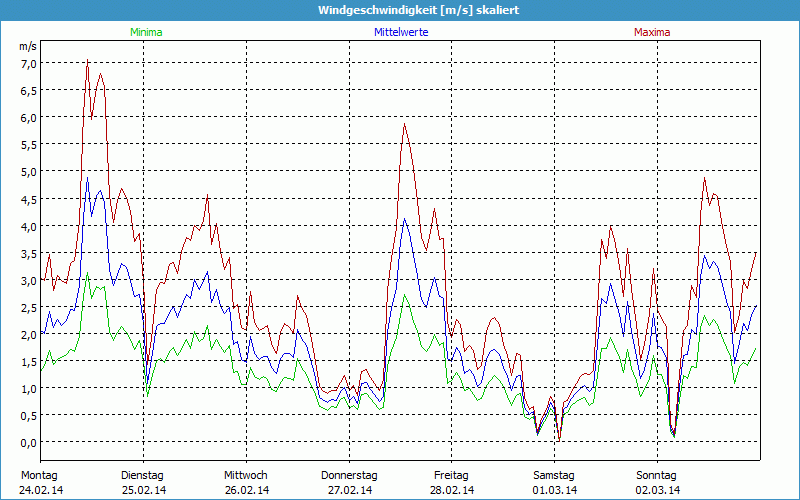Click the 0,5 y-axis value
The image size is (800, 500).
tap(29, 415)
